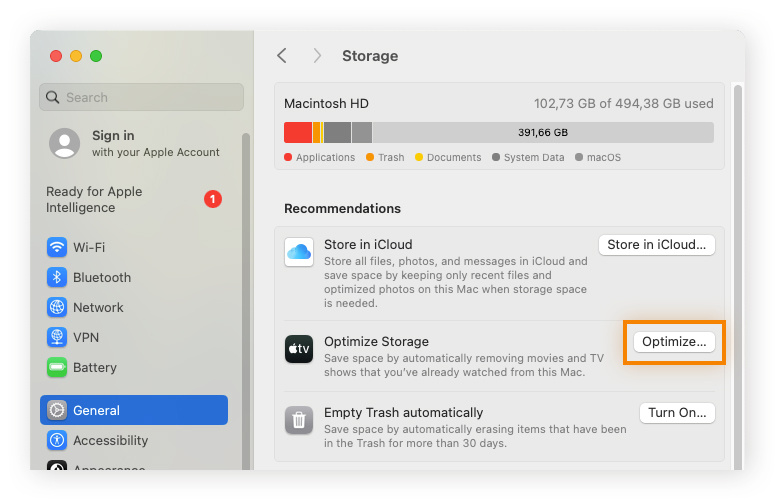
Task: Select the General gear icon
Action: (57, 410)
